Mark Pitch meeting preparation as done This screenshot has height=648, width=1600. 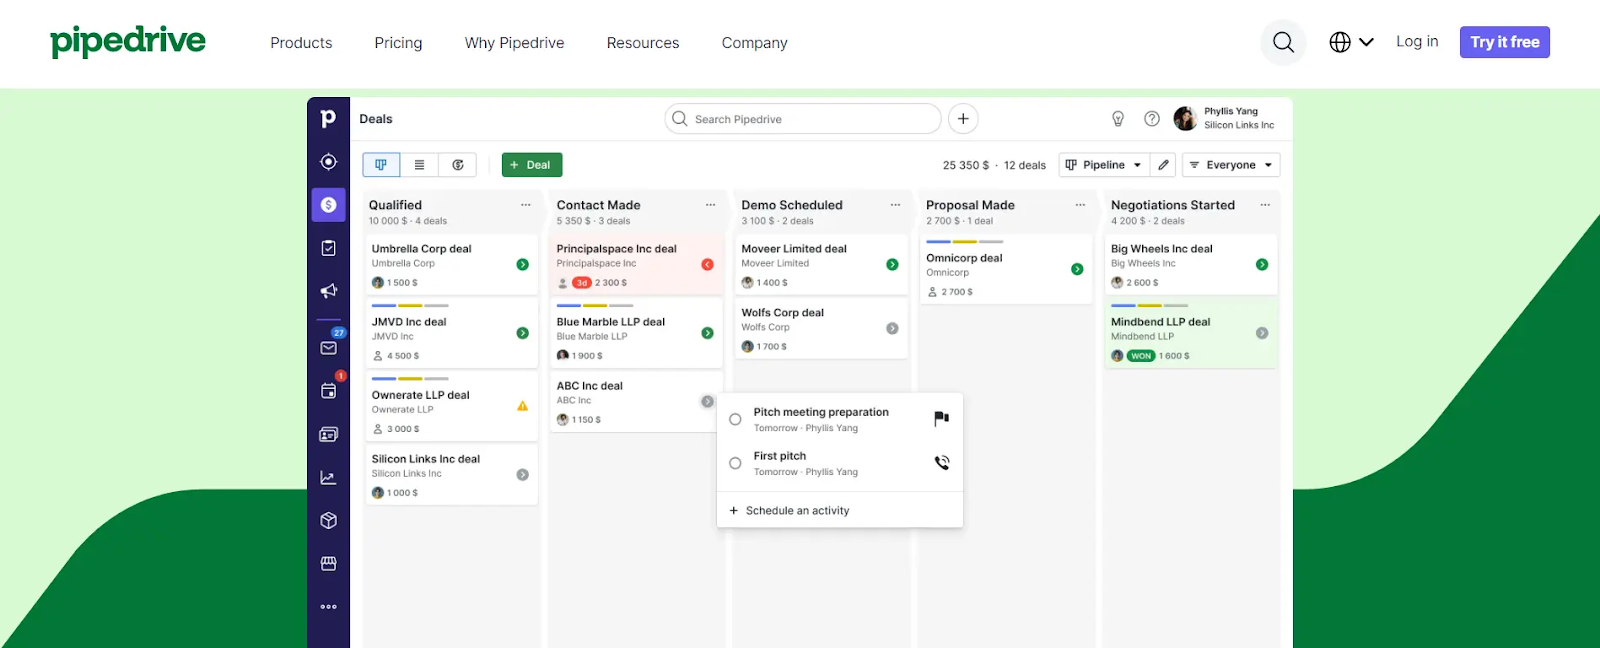click(x=735, y=420)
